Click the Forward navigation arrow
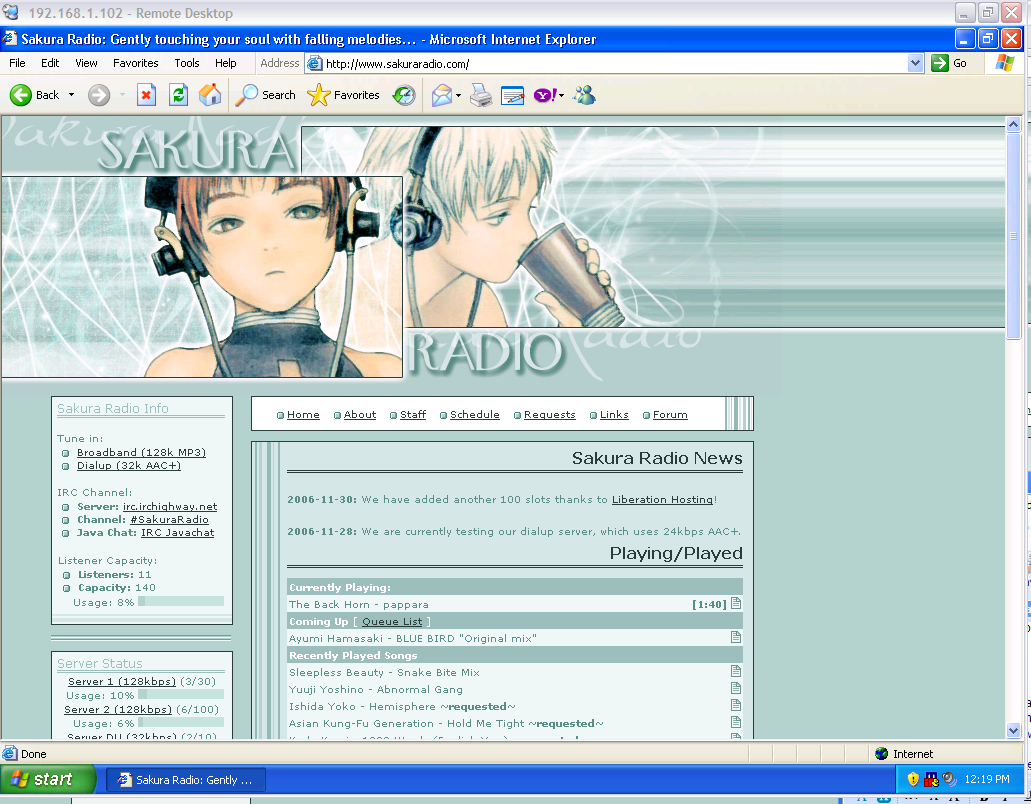The height and width of the screenshot is (804, 1031). tap(99, 95)
